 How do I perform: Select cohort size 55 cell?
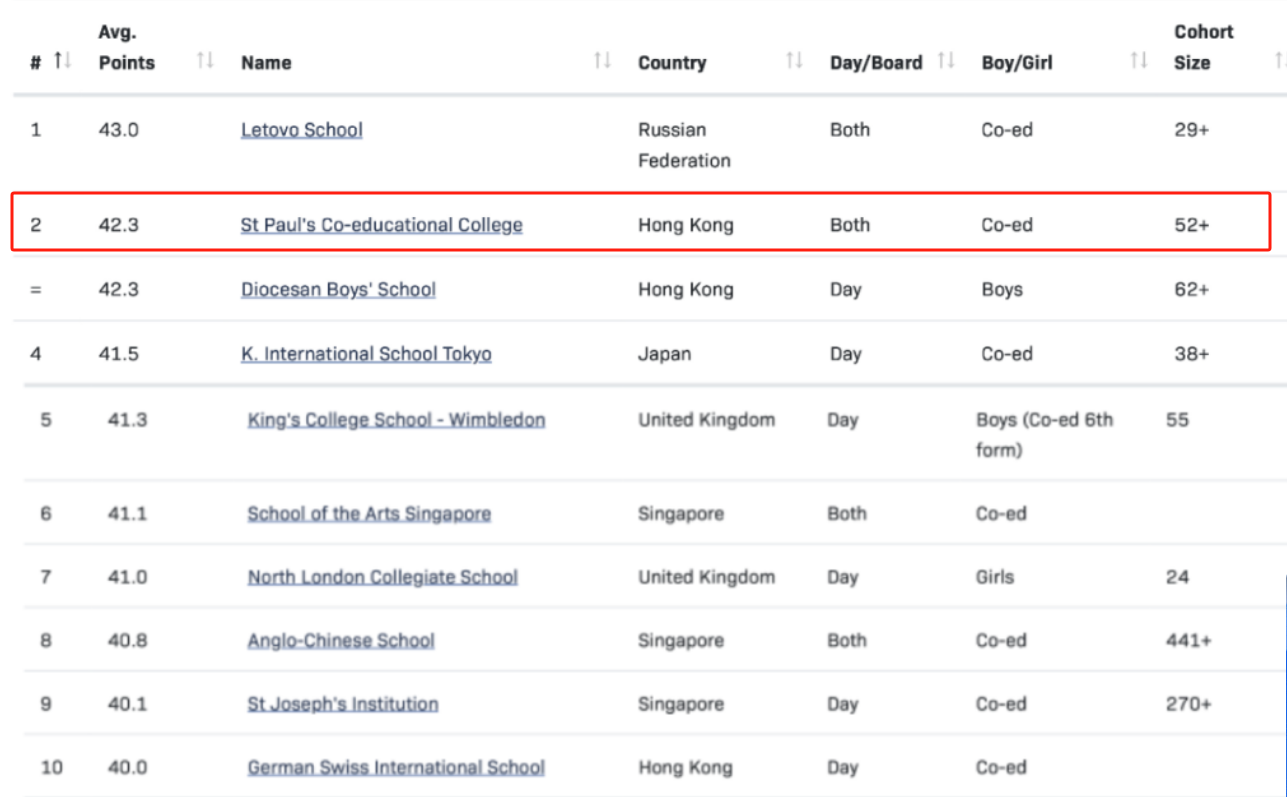(x=1177, y=420)
